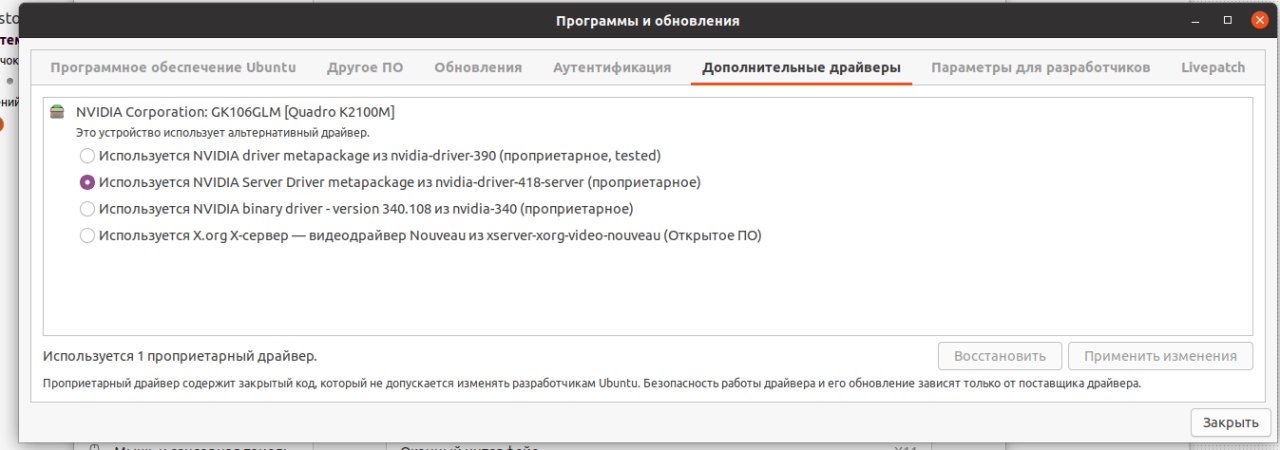This screenshot has width=1280, height=450.
Task: Switch to the 'Другое ПО' tab
Action: point(365,68)
